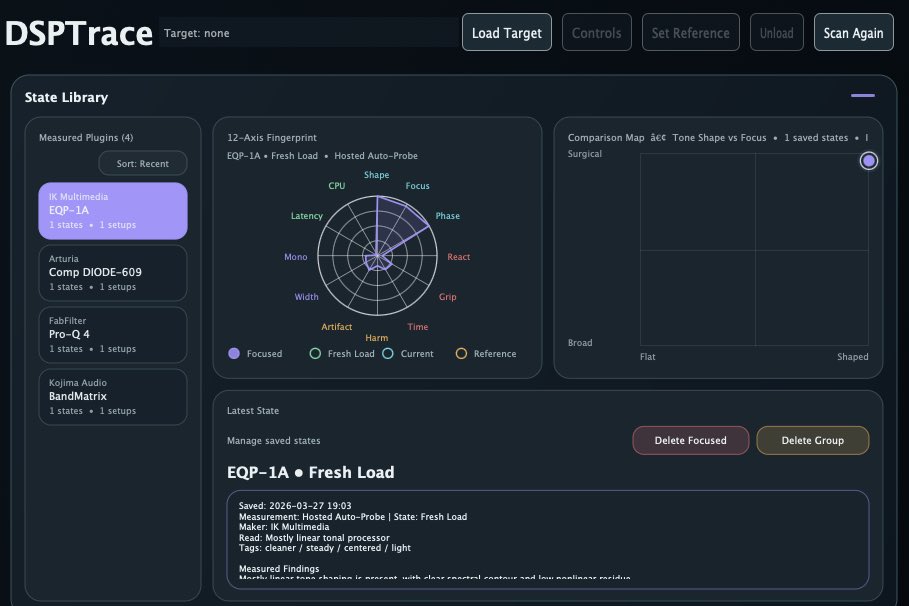
Task: Click the Unload button
Action: pos(776,32)
